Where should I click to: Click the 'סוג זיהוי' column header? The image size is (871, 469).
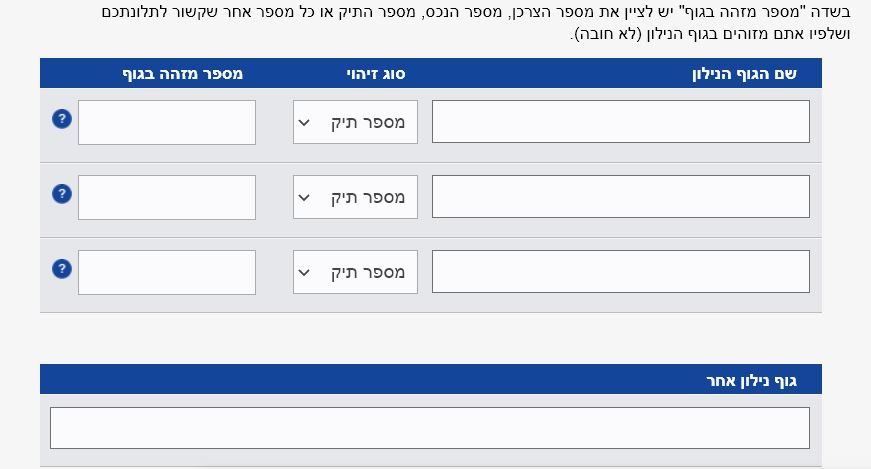376,74
